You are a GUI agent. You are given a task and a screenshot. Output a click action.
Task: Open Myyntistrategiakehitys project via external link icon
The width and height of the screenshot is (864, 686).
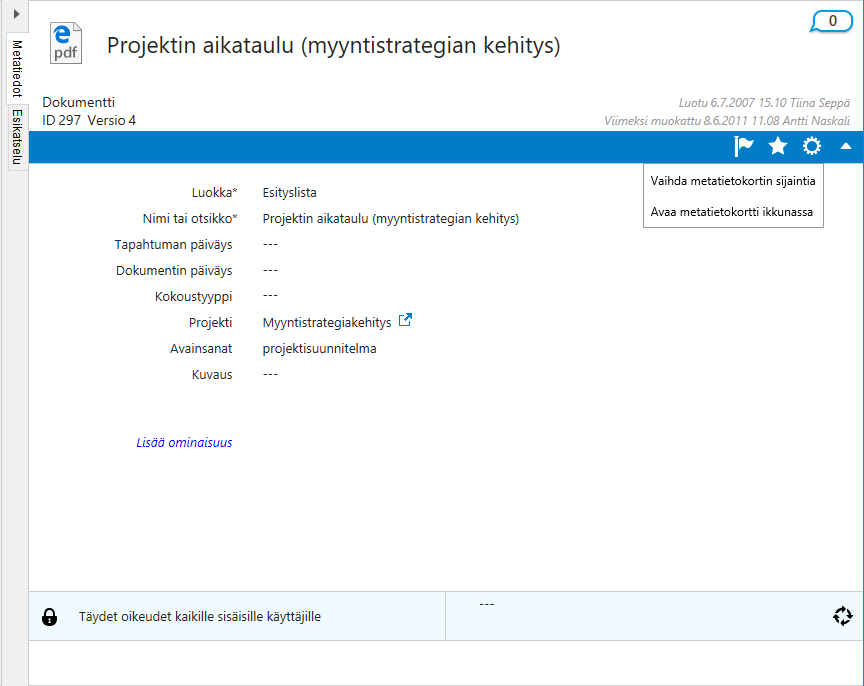point(405,321)
